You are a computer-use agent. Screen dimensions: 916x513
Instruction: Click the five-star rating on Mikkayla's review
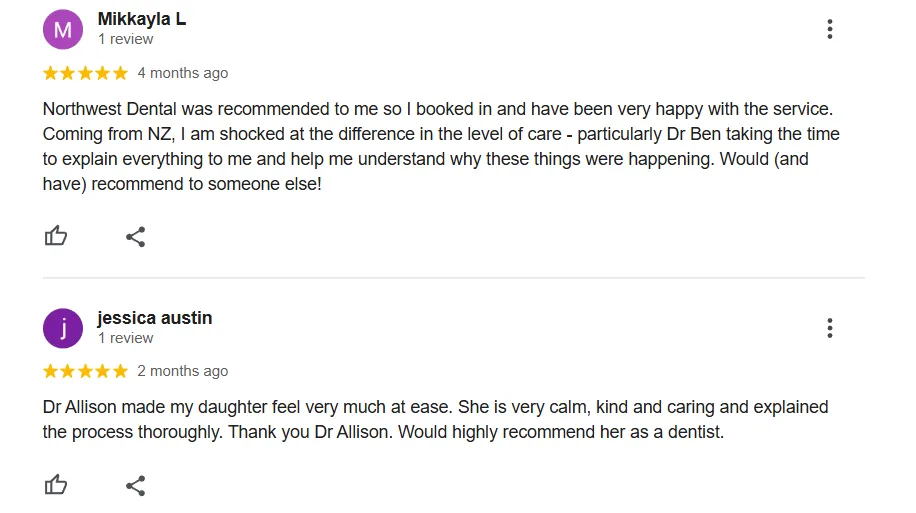pyautogui.click(x=85, y=73)
